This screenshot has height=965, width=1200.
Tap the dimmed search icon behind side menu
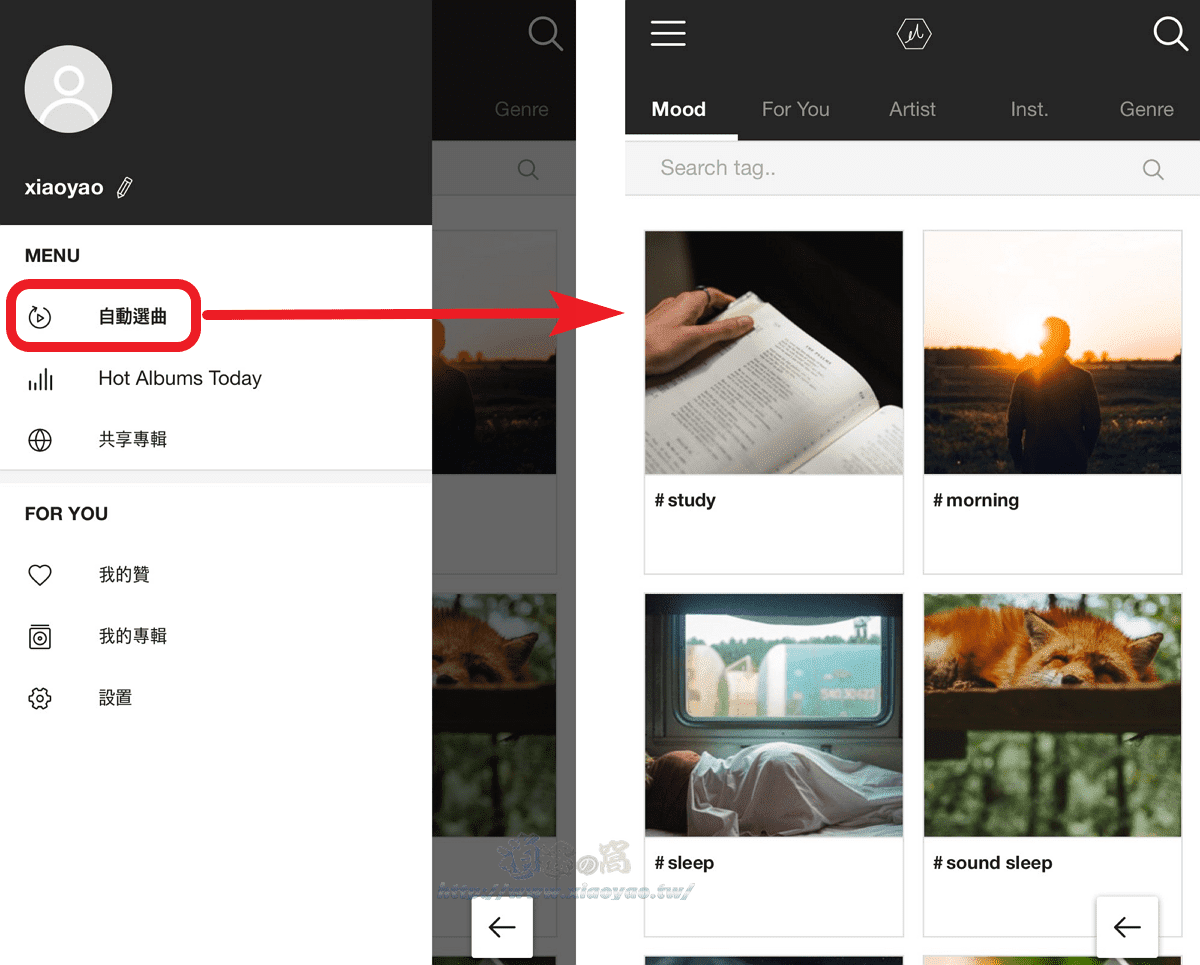click(546, 33)
